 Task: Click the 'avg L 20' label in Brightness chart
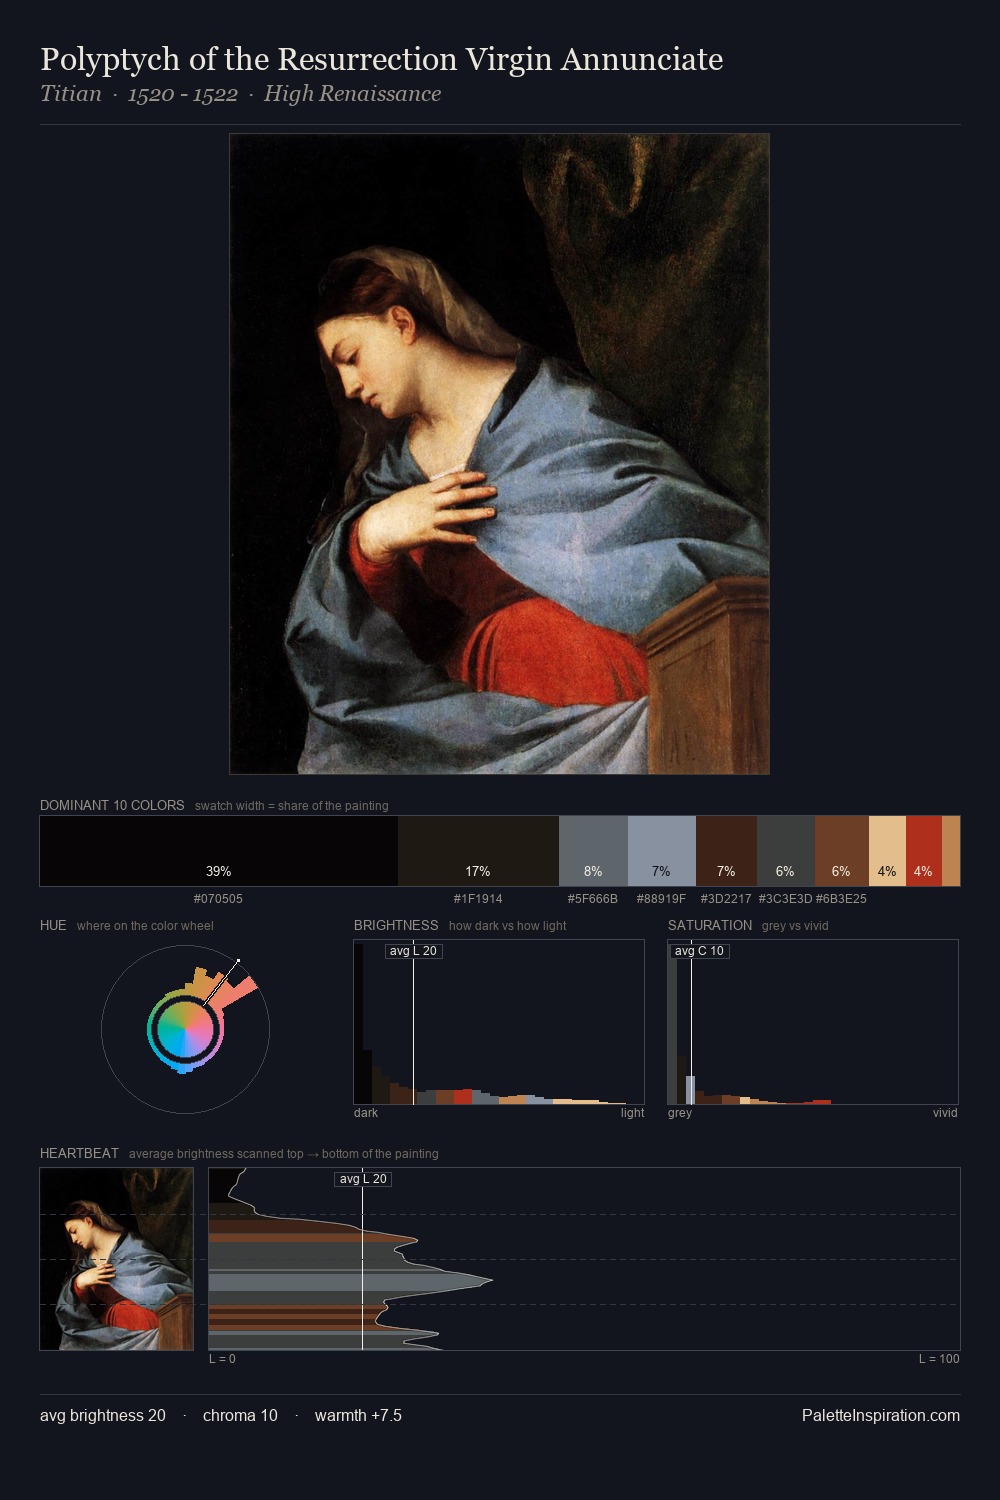point(413,951)
